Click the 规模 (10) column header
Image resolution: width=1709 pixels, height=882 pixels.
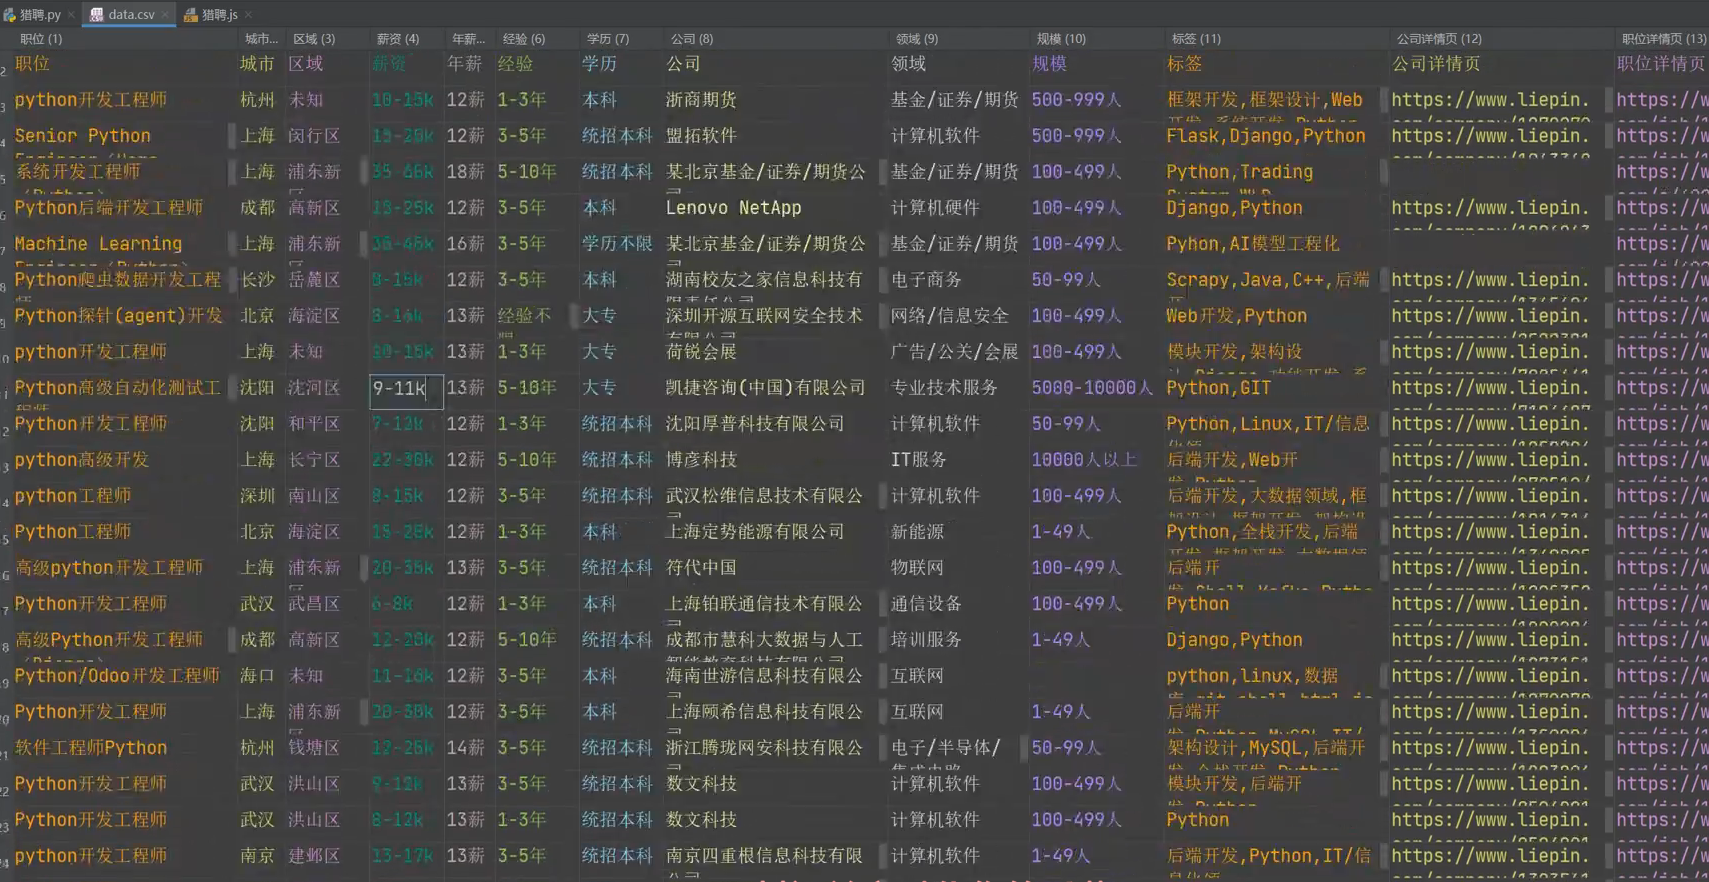click(1060, 39)
